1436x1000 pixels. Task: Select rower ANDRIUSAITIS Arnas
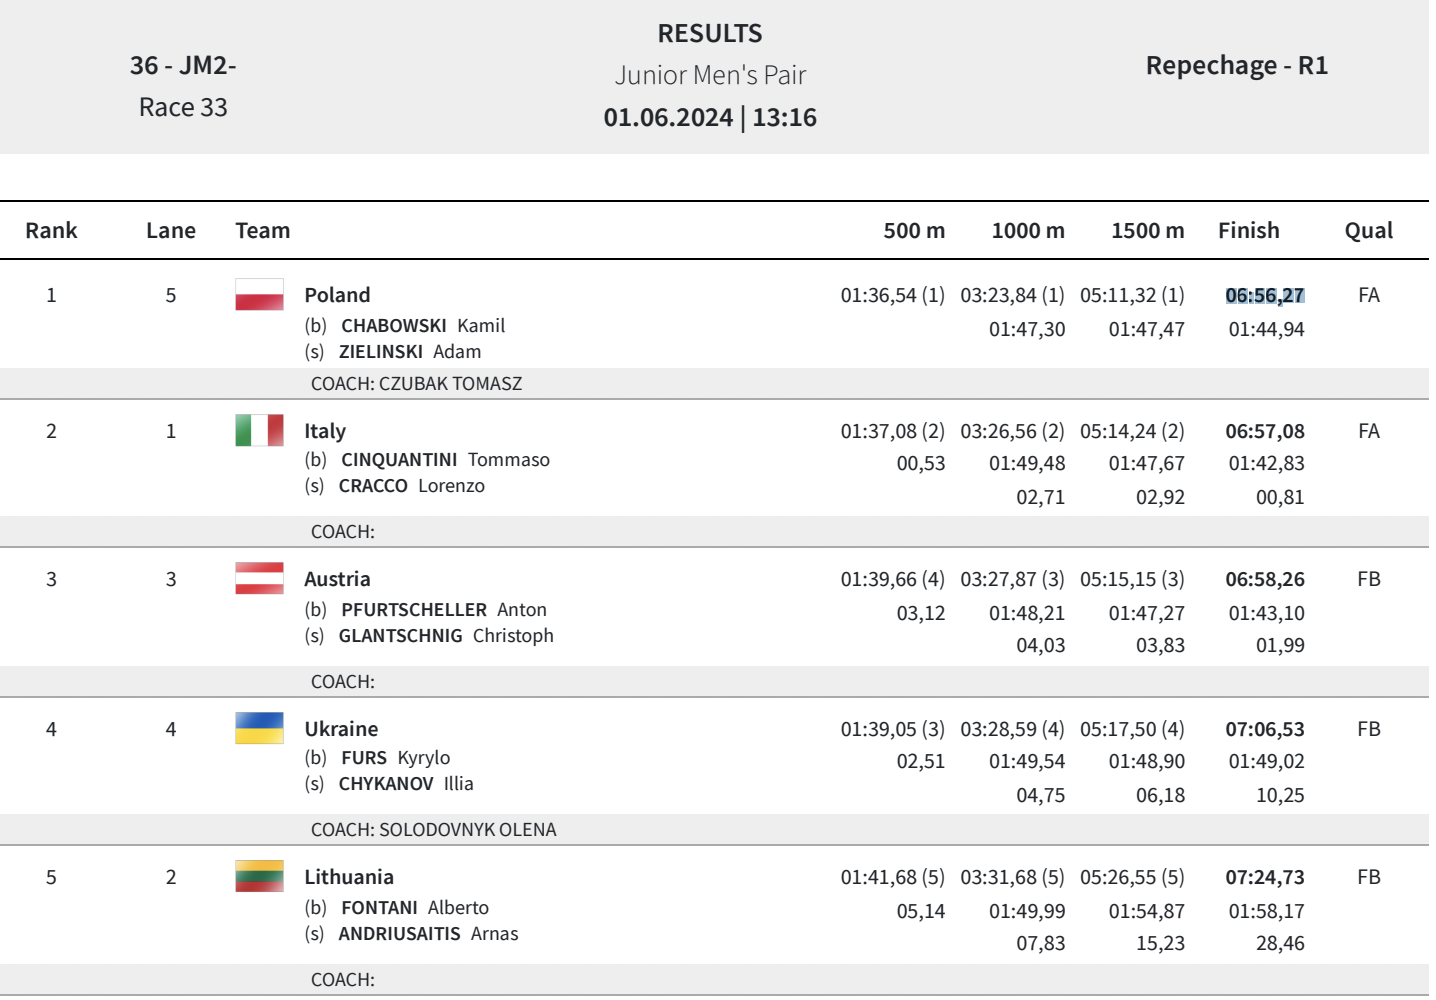tap(428, 933)
